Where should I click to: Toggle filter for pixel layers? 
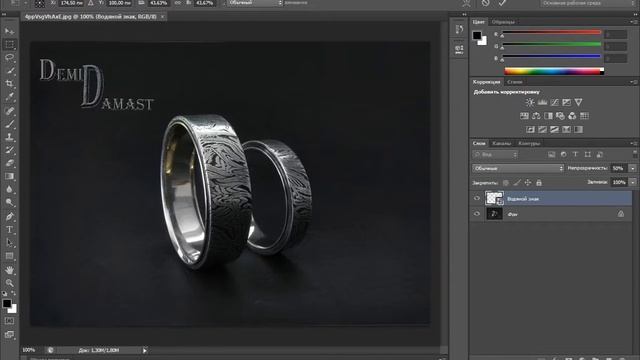pyautogui.click(x=551, y=154)
